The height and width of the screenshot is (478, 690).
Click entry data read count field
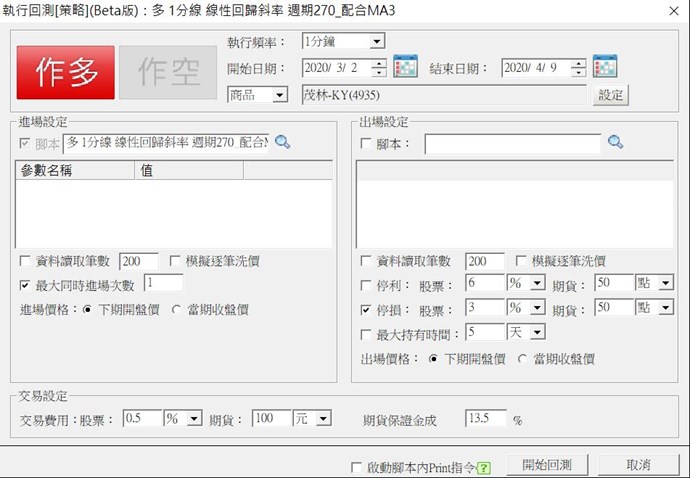coord(139,261)
